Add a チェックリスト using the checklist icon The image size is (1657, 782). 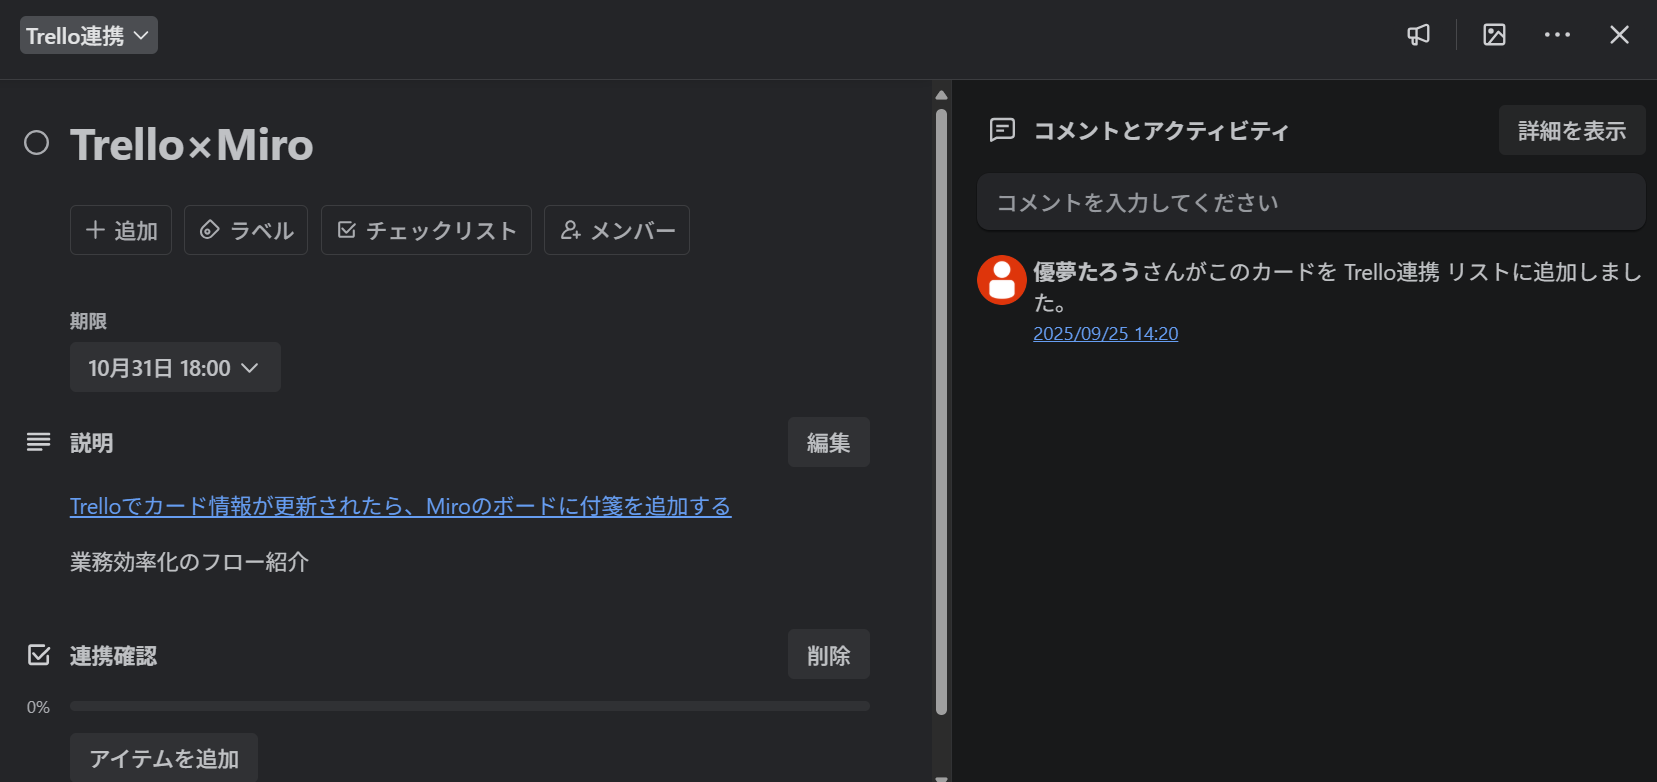tap(425, 230)
